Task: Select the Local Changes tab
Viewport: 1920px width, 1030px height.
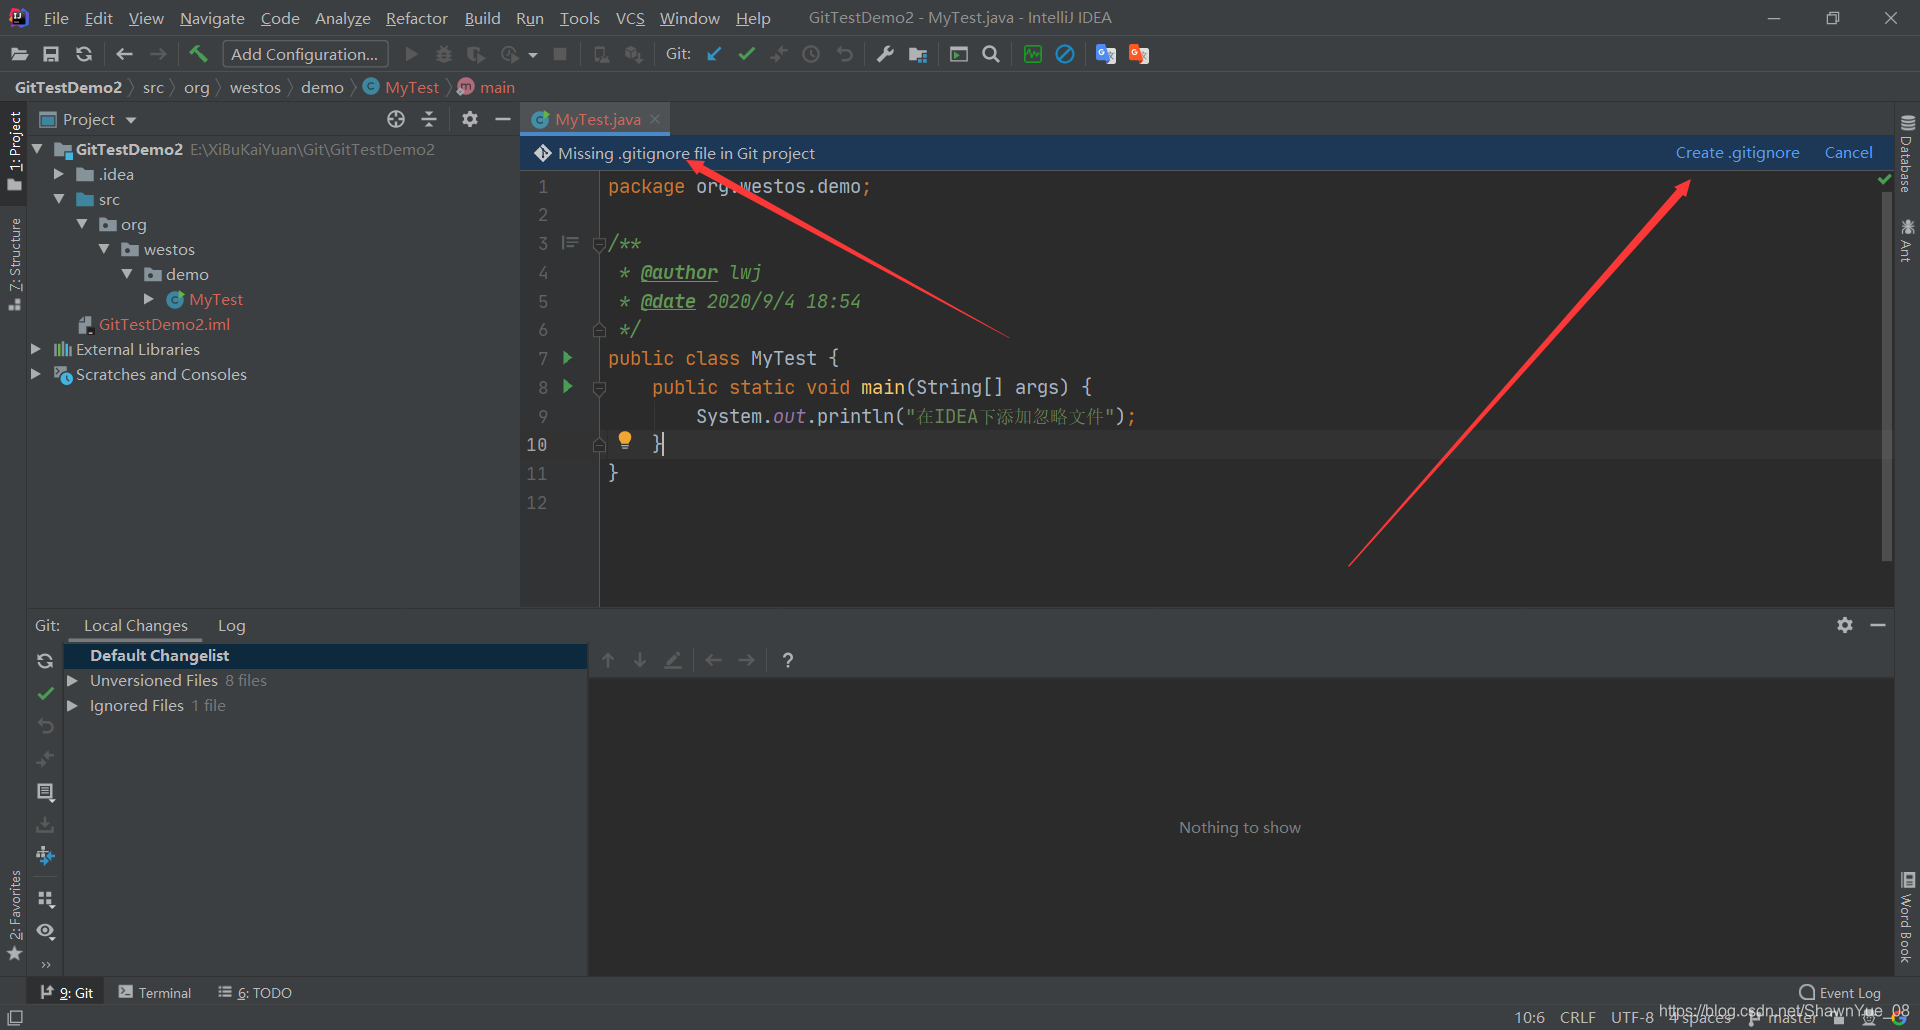Action: [x=136, y=625]
